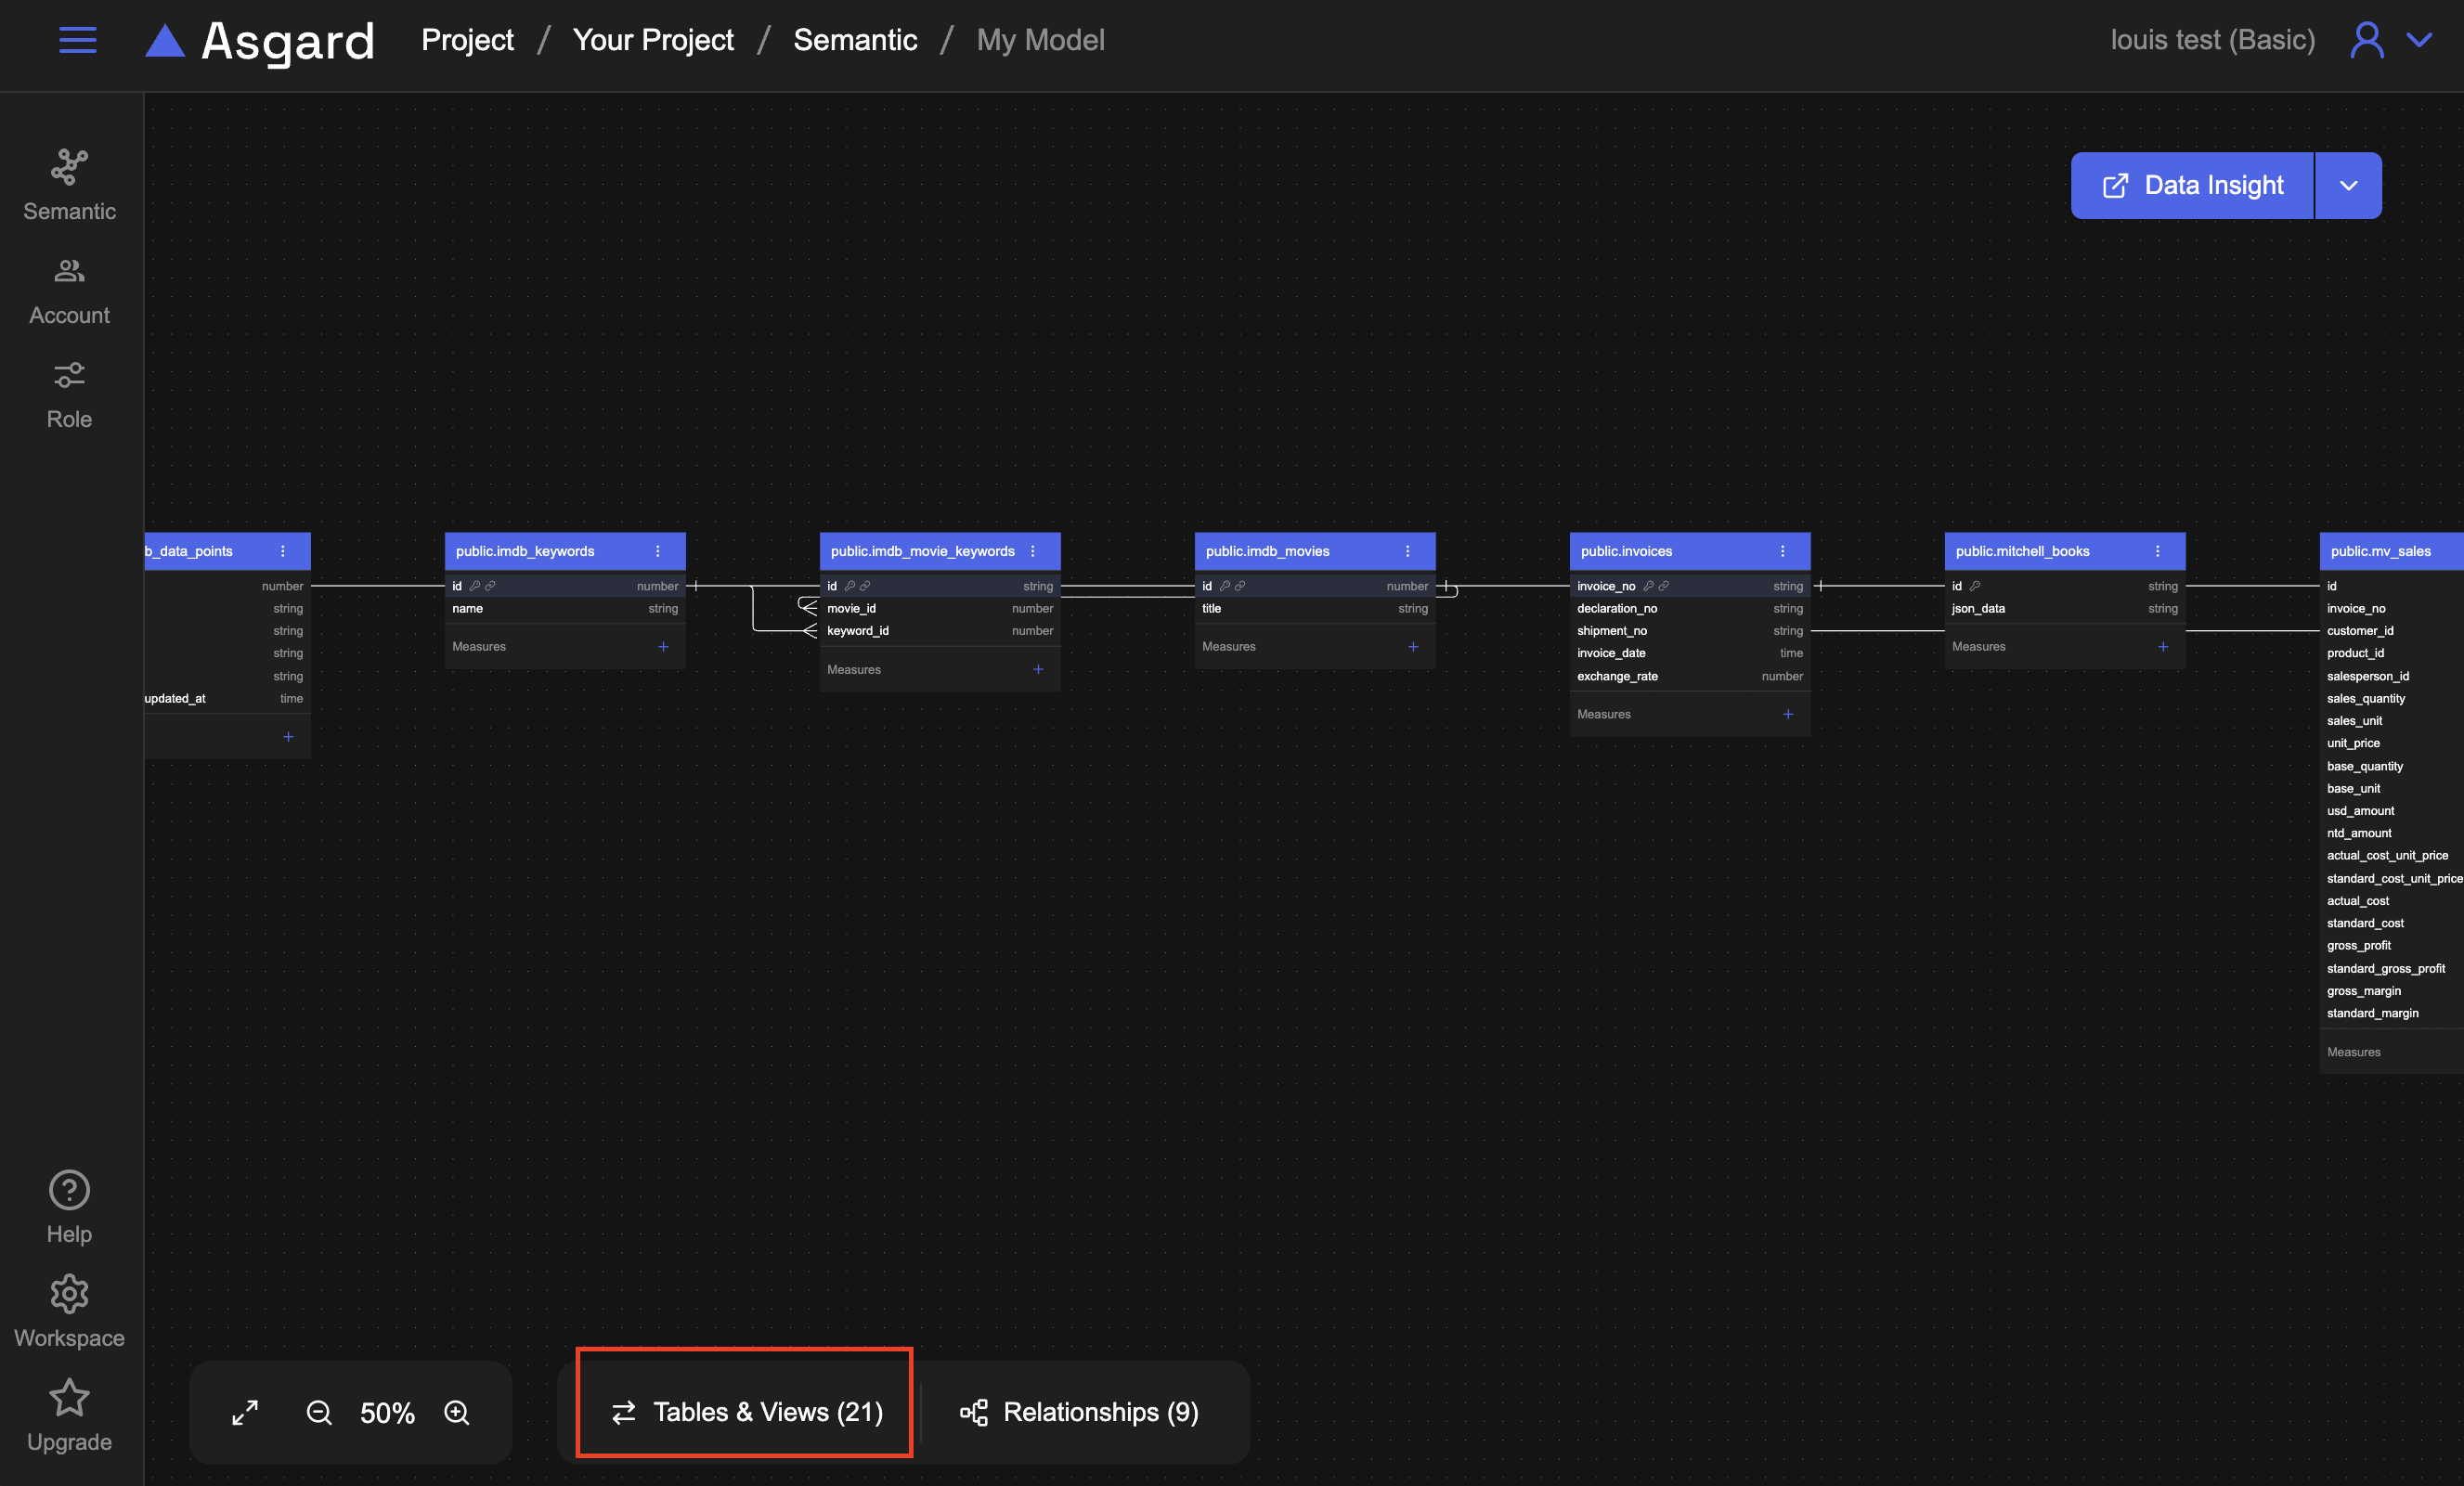Select the public.mitchell_books table header

pos(2022,551)
